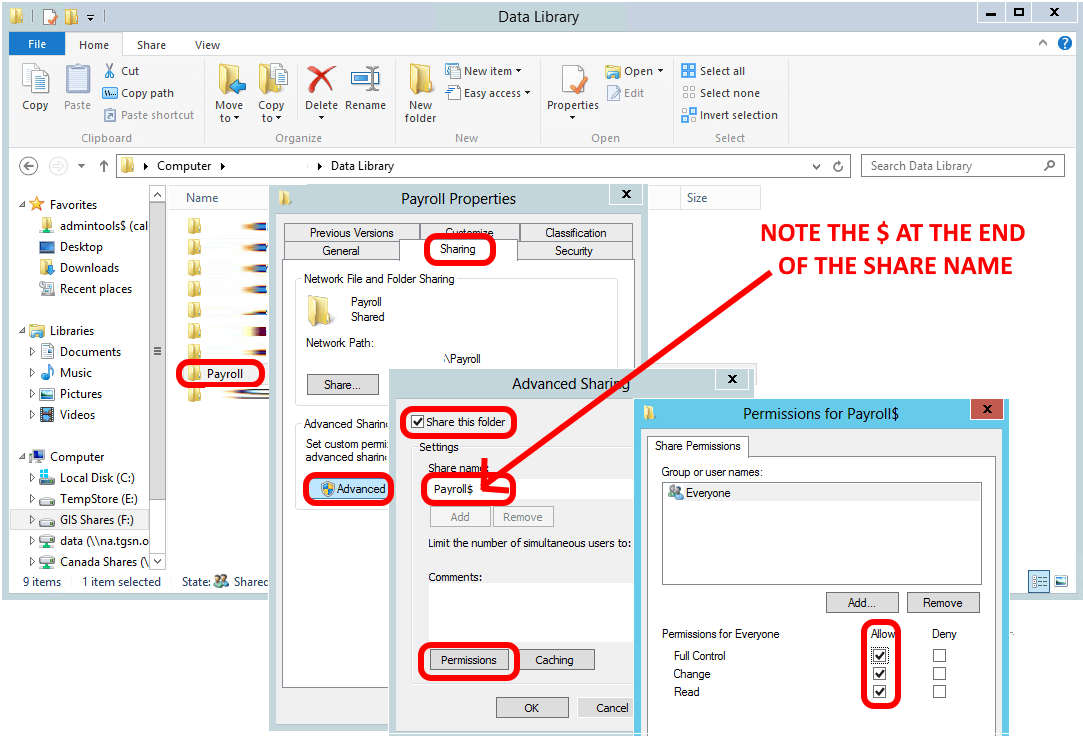
Task: Select the Everyone group in the list
Action: pos(708,493)
